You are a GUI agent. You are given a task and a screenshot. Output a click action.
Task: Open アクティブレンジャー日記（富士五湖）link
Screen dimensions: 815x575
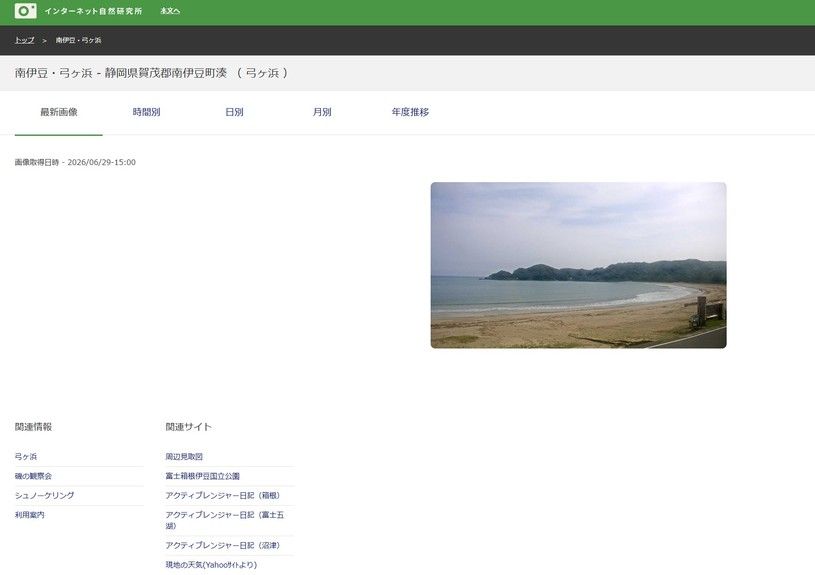[x=225, y=520]
